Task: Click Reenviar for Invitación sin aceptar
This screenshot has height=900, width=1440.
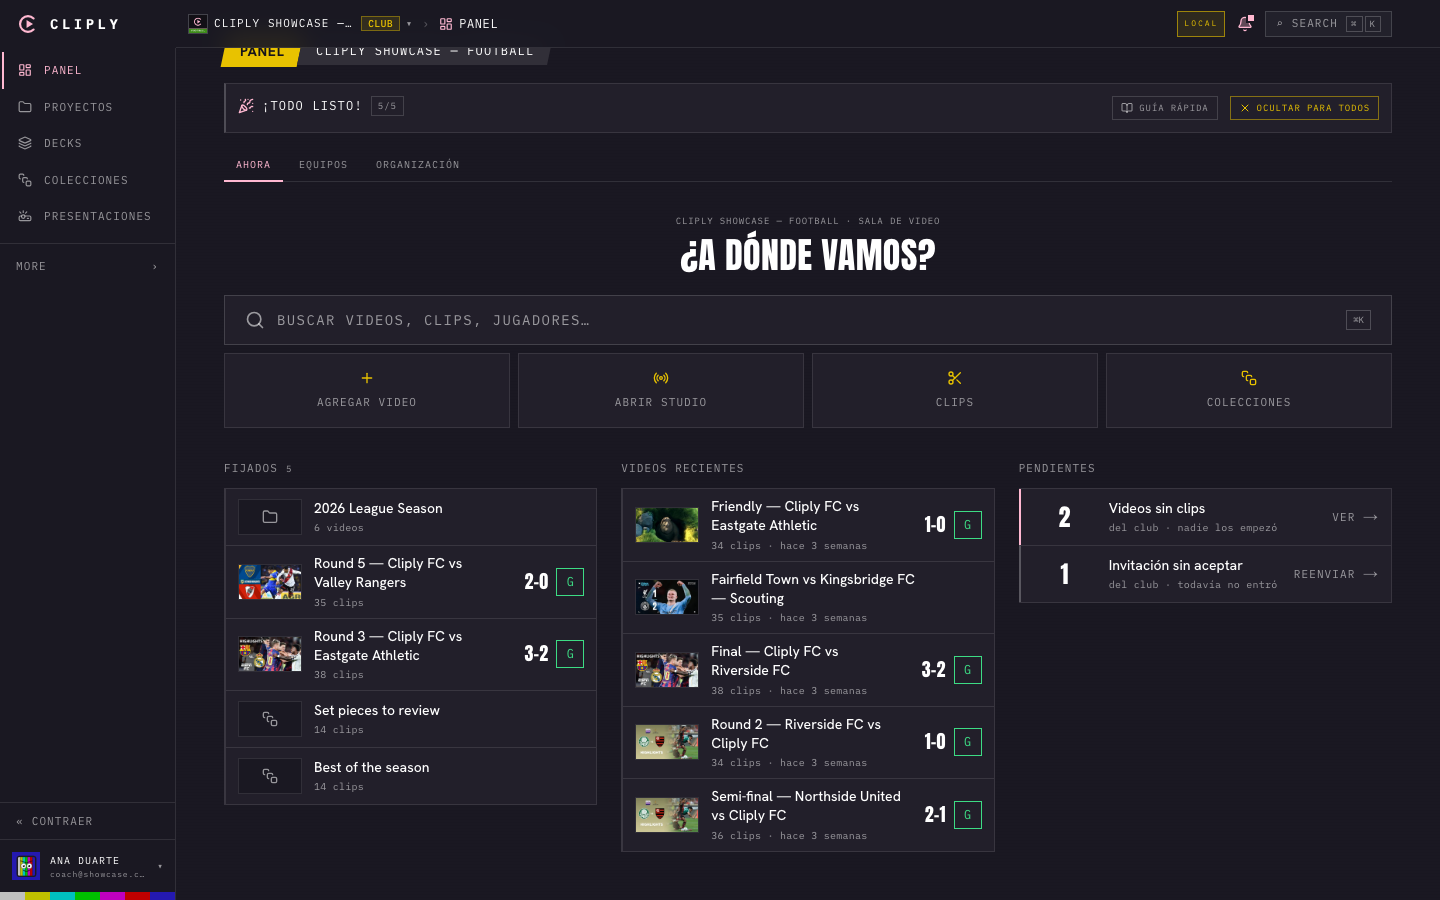Action: coord(1336,574)
